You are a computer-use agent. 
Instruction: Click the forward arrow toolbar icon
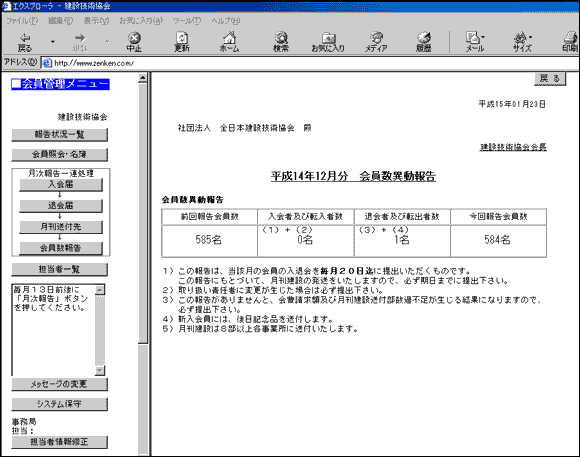(x=80, y=42)
